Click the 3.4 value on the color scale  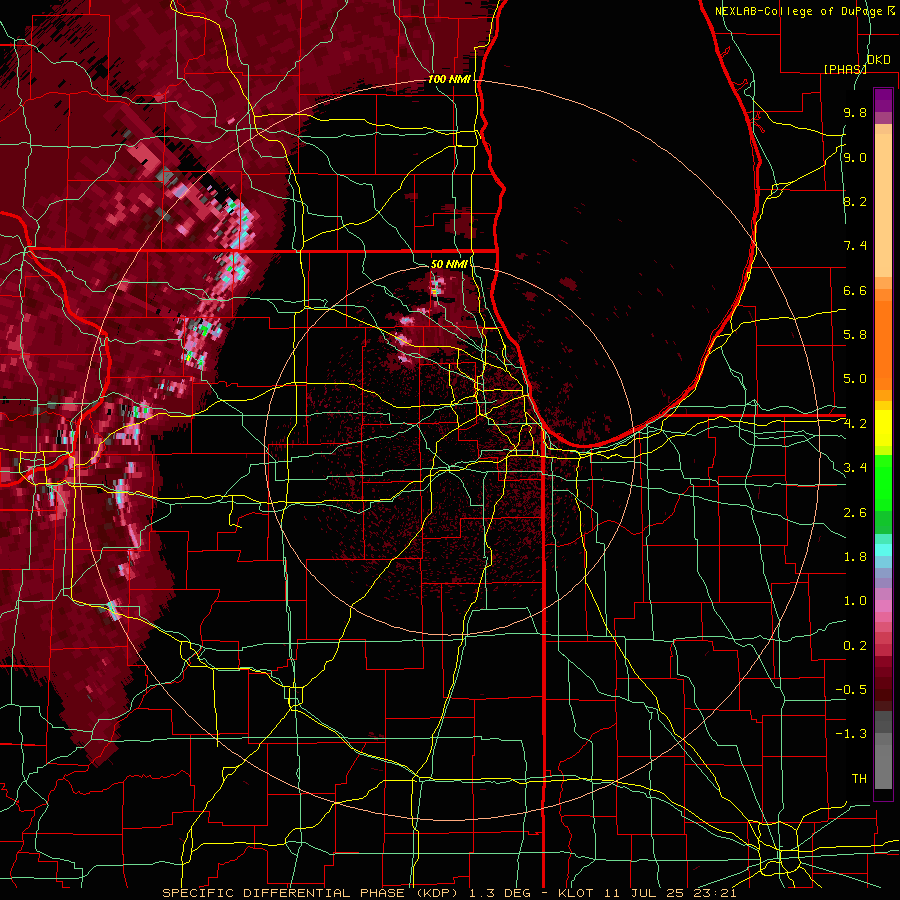point(855,468)
